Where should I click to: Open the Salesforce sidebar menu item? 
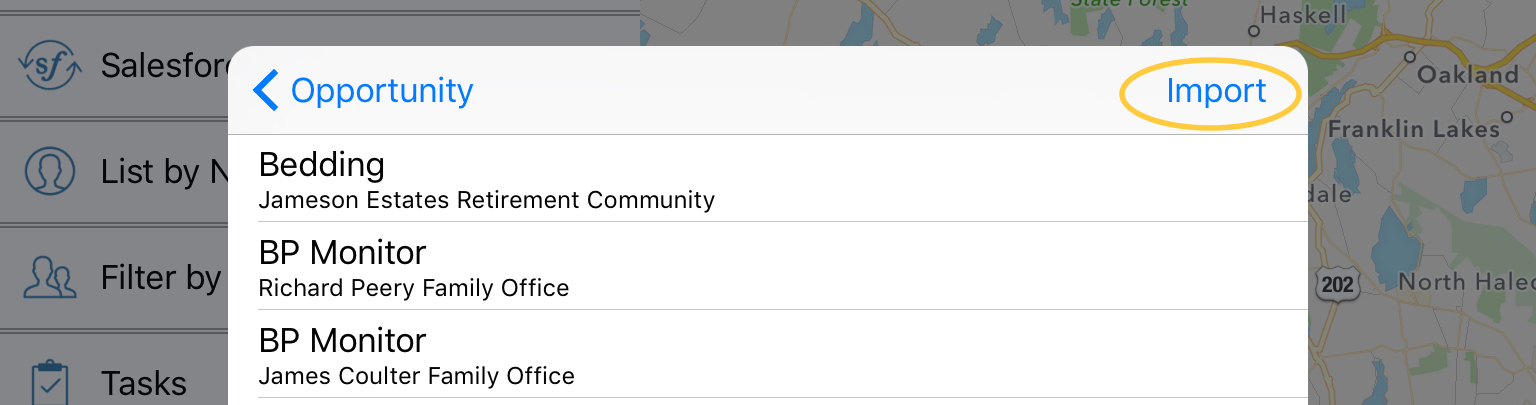point(320,66)
